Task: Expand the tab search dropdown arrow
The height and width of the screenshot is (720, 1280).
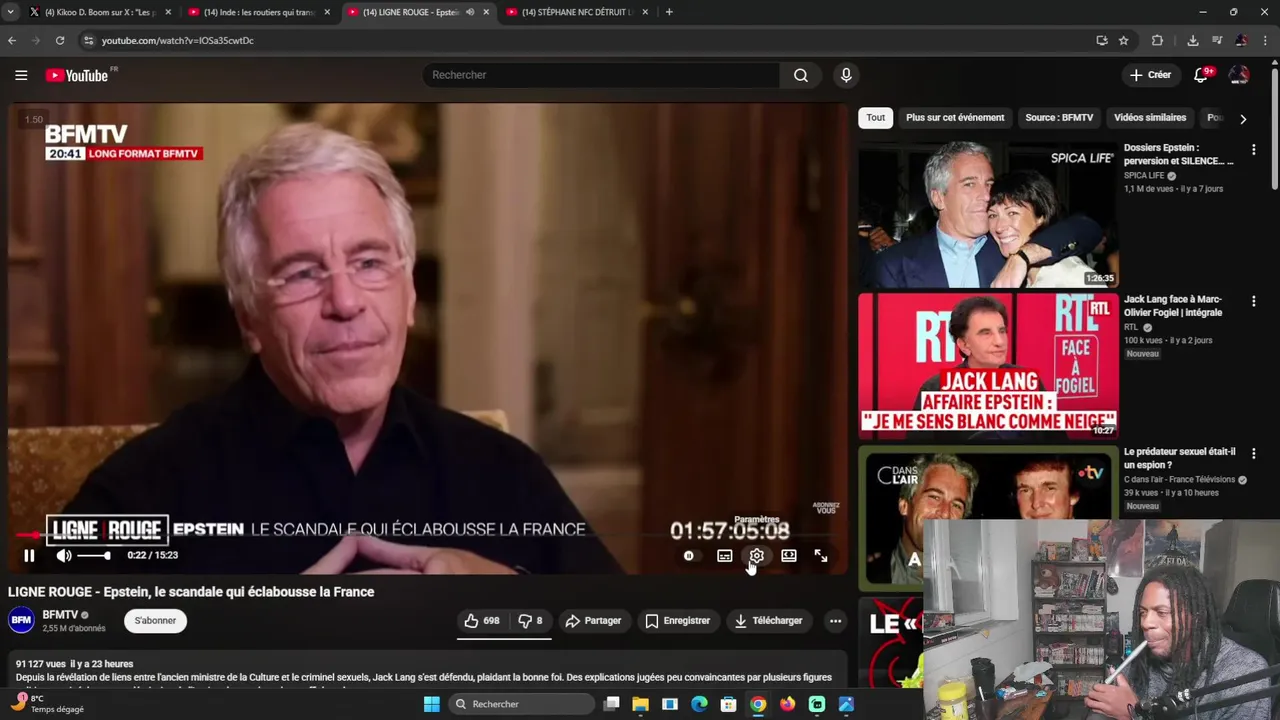Action: click(11, 12)
